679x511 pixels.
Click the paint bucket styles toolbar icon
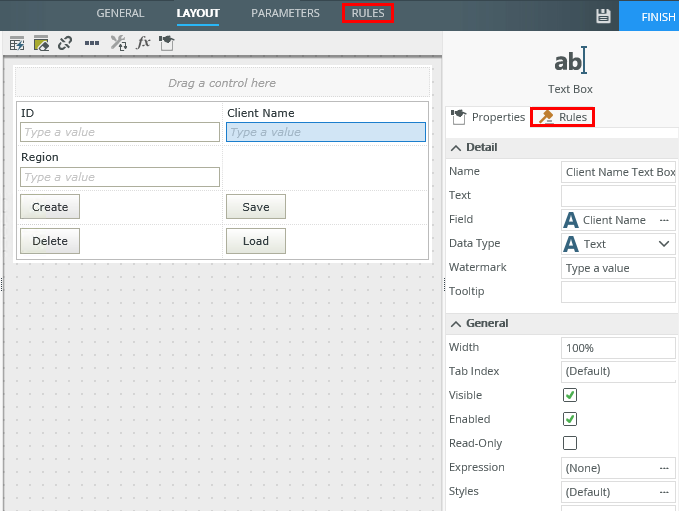167,43
